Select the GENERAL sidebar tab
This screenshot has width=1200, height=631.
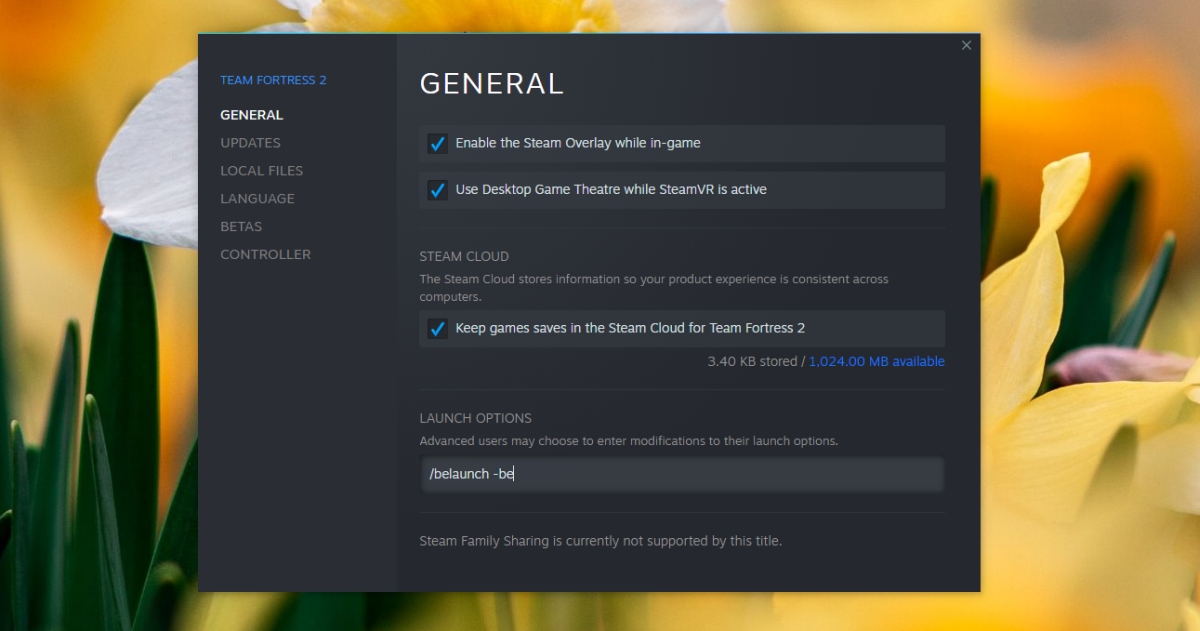click(252, 115)
